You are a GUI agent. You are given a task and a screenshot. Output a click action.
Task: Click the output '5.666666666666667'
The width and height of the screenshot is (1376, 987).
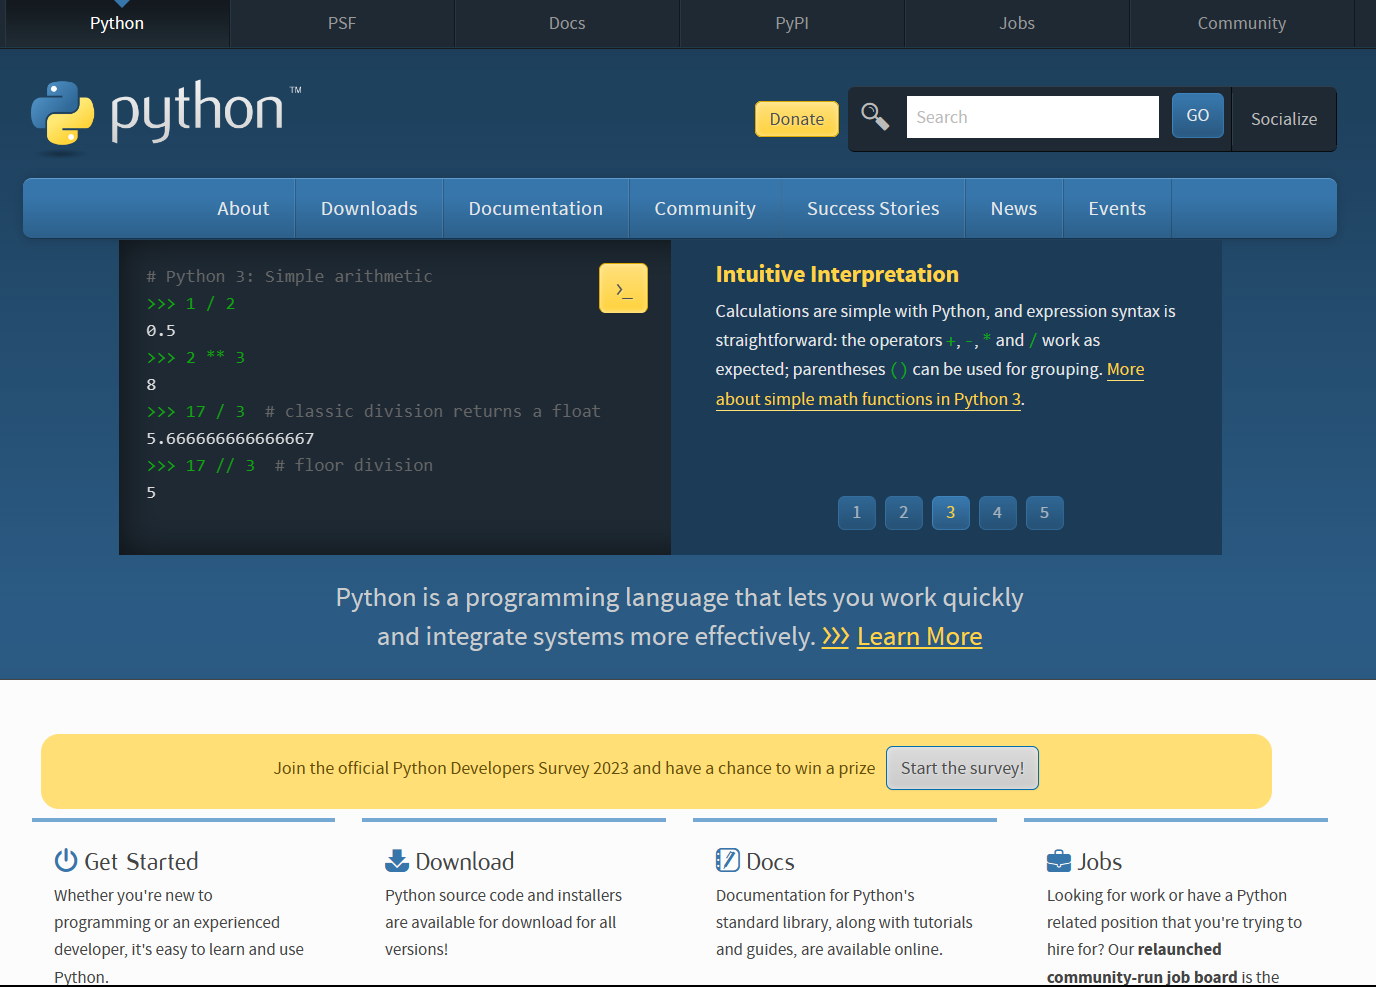[230, 438]
